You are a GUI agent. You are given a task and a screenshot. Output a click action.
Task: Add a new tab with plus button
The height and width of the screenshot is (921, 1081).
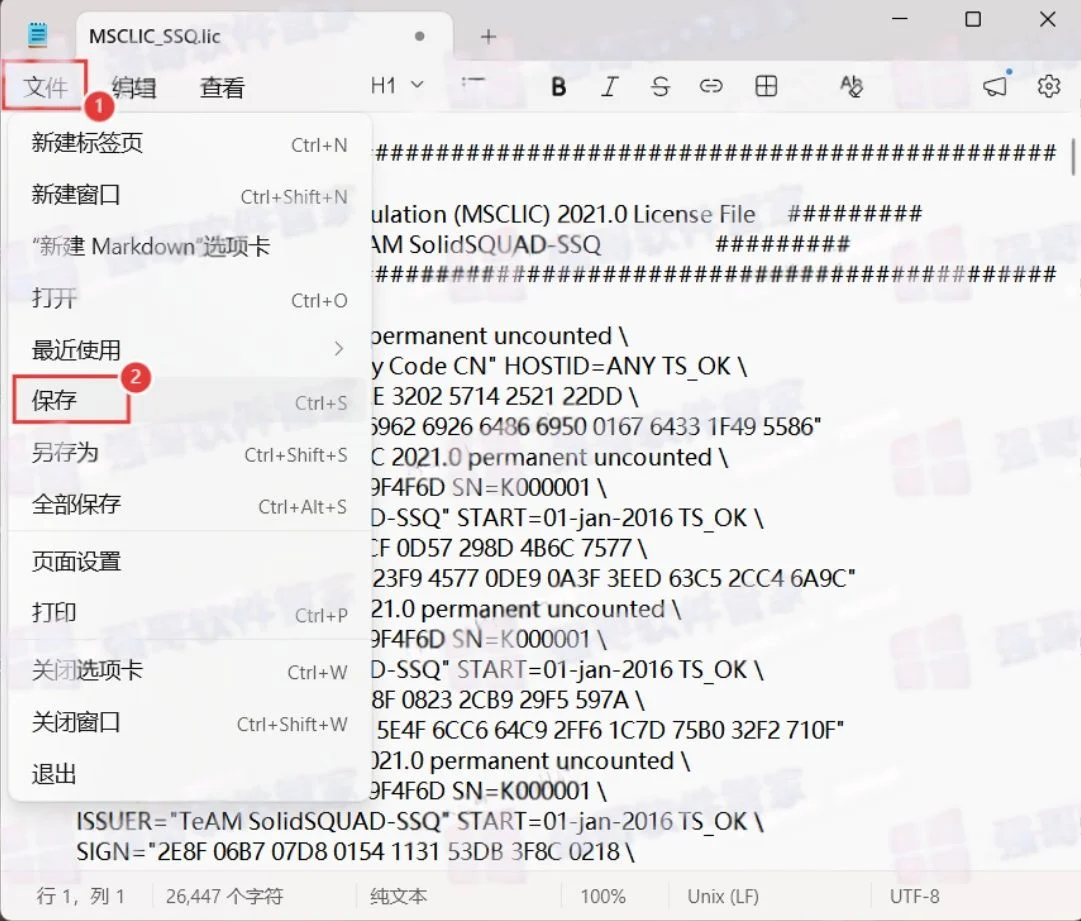coord(488,37)
